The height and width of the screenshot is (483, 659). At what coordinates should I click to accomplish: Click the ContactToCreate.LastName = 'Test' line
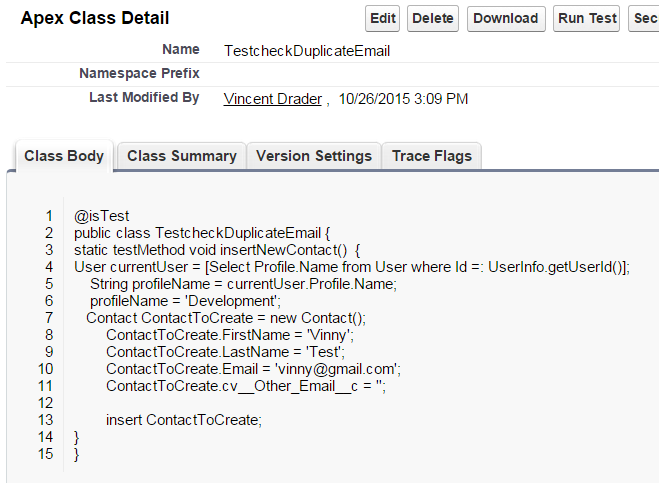pyautogui.click(x=225, y=352)
